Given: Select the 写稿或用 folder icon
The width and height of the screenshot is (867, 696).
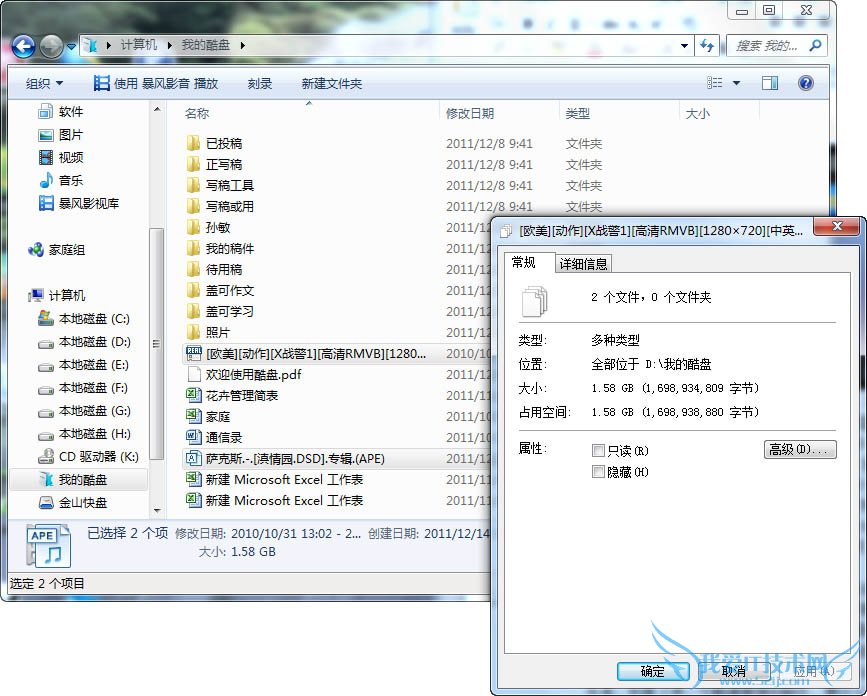Looking at the screenshot, I should tap(193, 206).
